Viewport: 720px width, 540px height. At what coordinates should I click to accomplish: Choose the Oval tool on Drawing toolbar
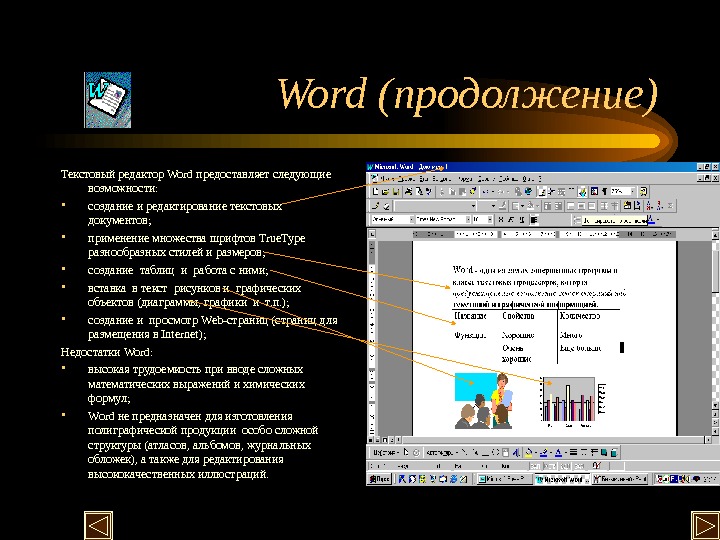point(495,453)
